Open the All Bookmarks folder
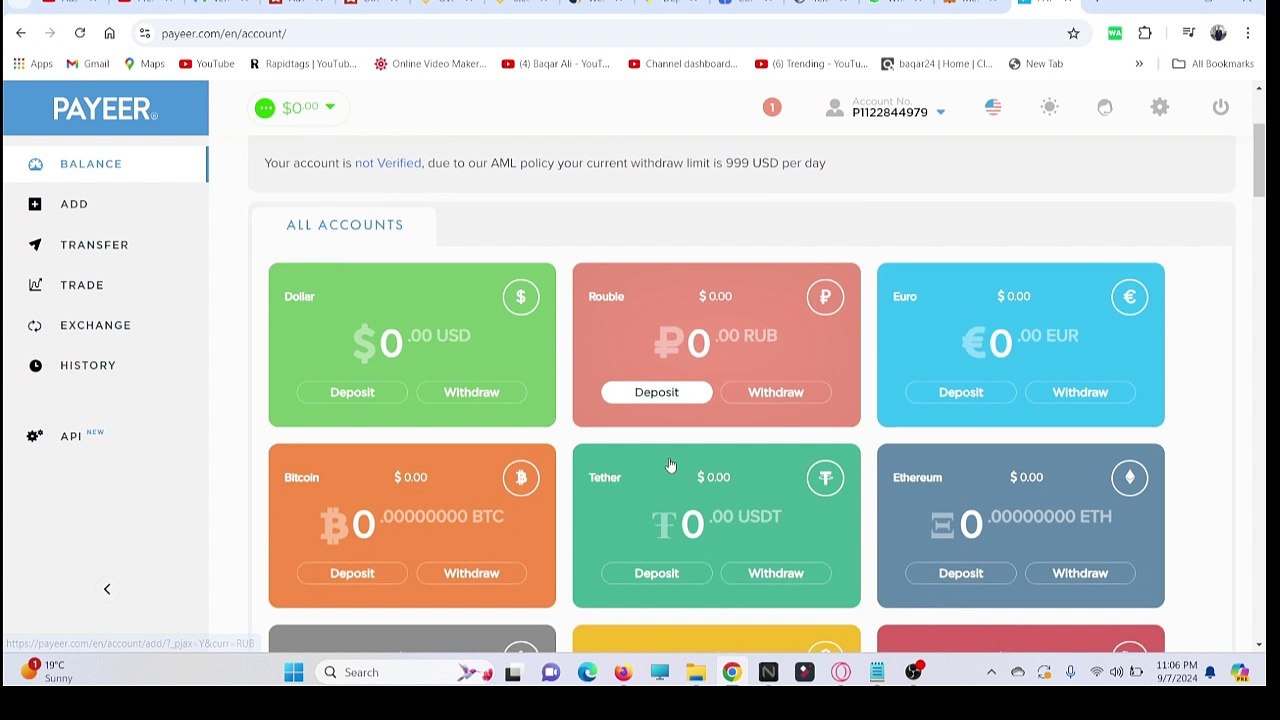1280x720 pixels. (x=1213, y=64)
